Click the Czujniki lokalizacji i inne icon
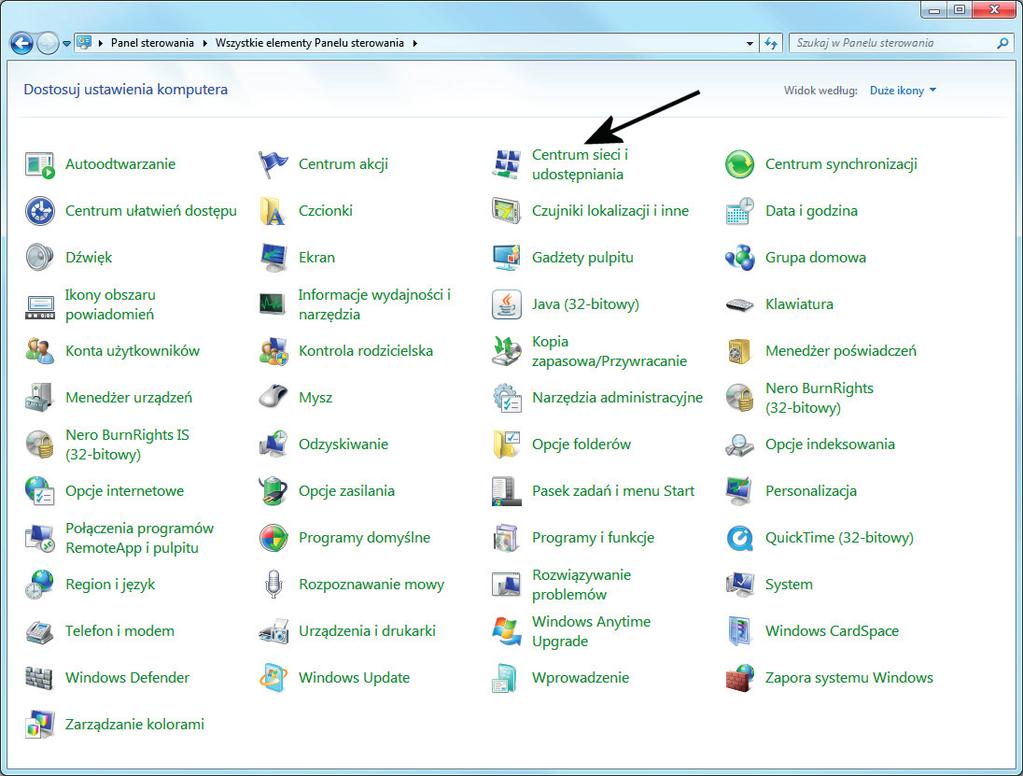1023x776 pixels. click(506, 211)
